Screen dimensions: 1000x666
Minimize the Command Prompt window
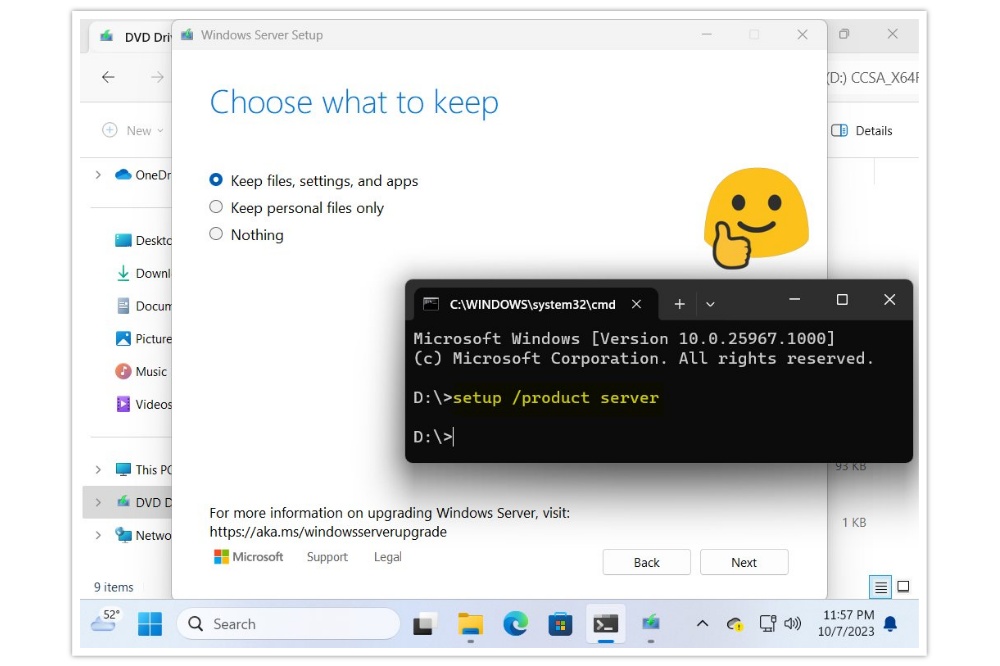tap(795, 299)
